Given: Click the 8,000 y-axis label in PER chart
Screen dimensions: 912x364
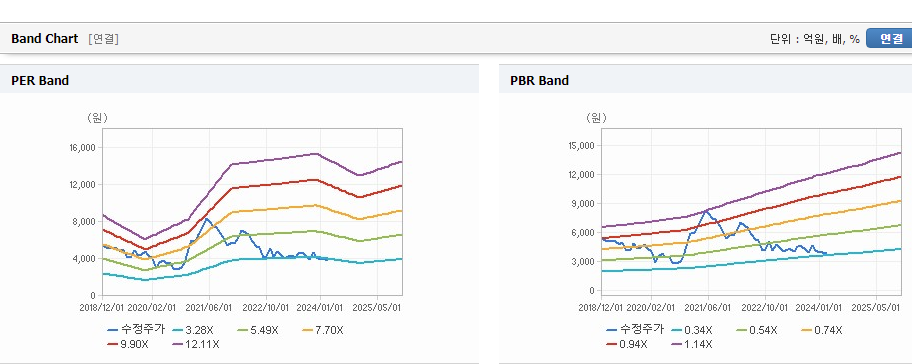Looking at the screenshot, I should click(84, 222).
